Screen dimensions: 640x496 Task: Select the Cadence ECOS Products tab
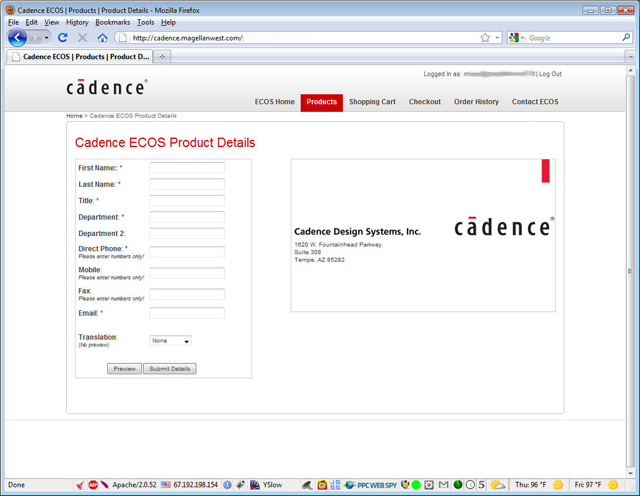pyautogui.click(x=80, y=57)
